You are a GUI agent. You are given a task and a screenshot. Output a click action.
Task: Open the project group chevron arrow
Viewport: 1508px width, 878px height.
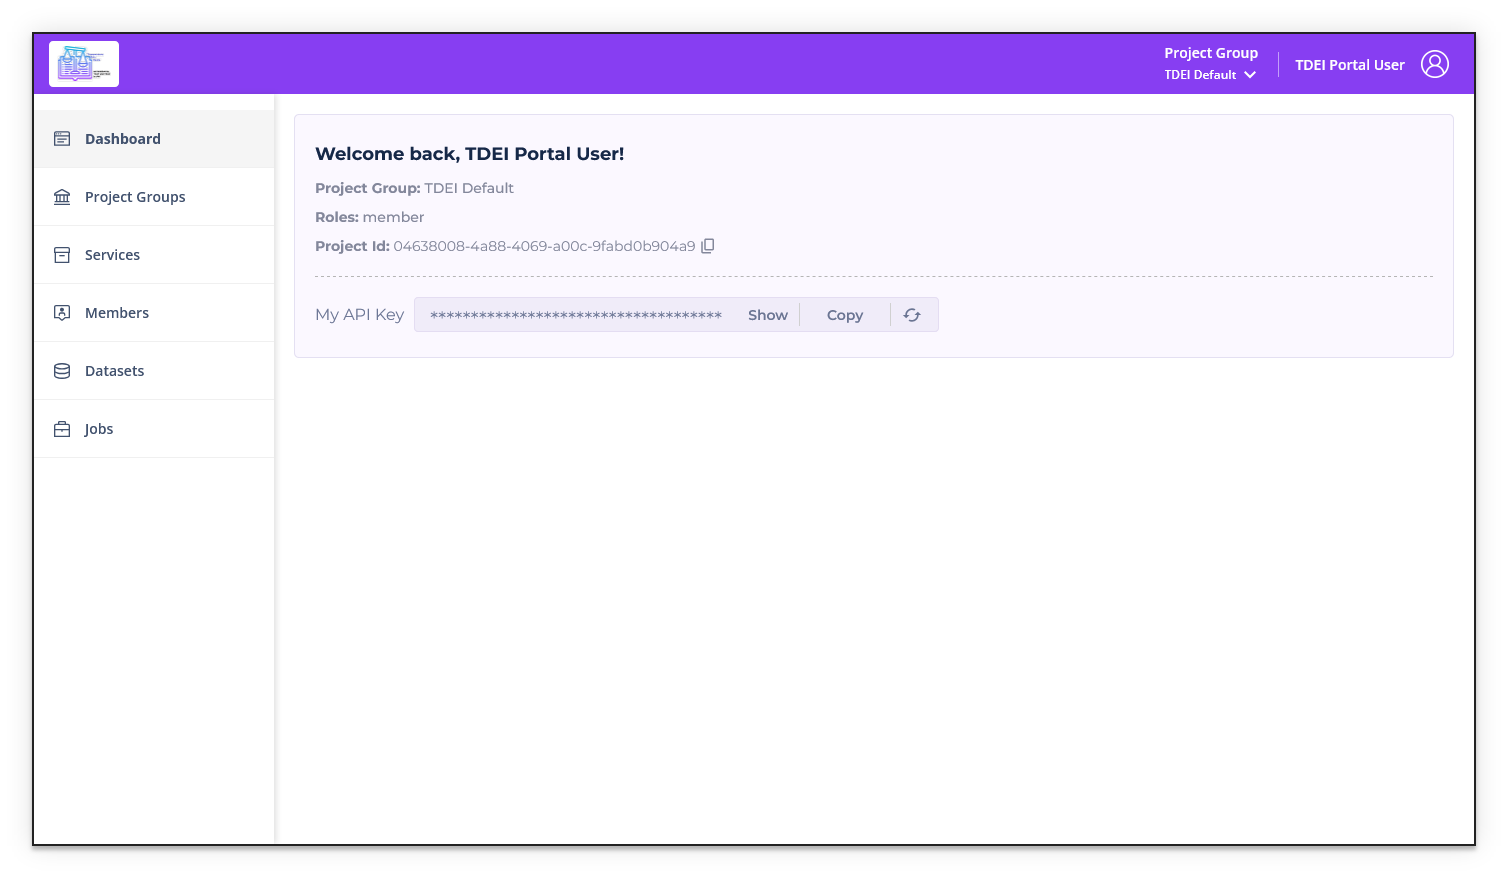click(x=1250, y=74)
